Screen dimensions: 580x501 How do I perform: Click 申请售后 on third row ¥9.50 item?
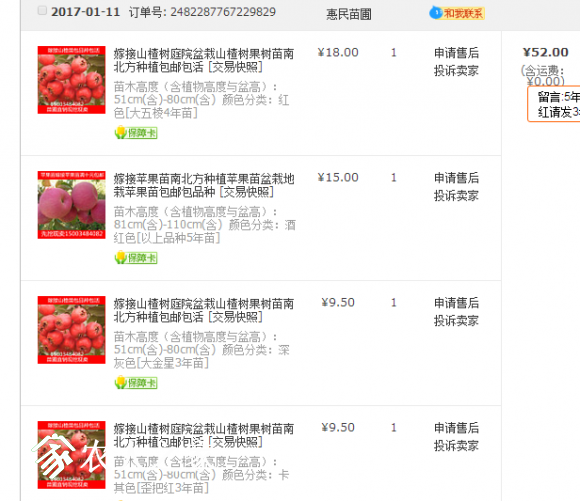456,303
